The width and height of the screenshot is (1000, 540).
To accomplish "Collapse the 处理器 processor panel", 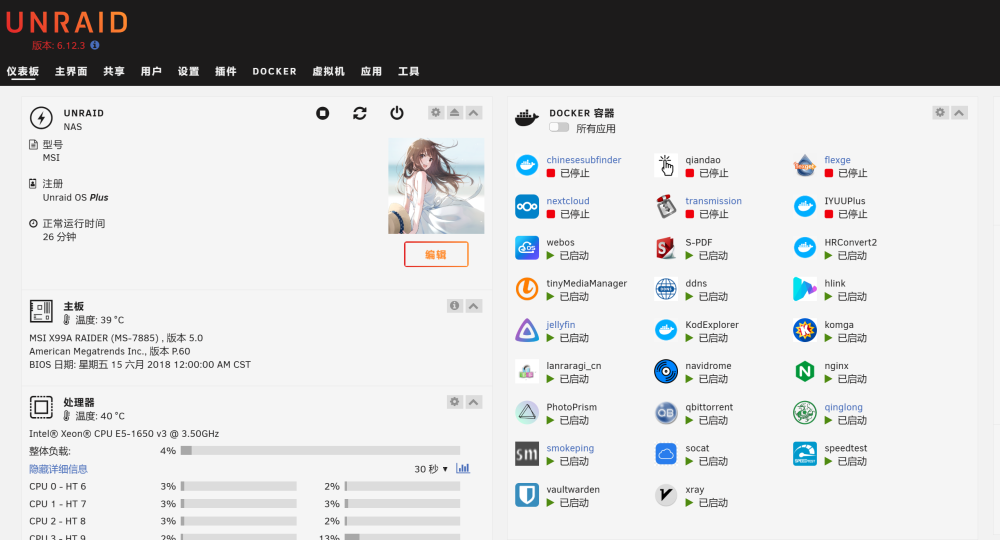I will pos(474,402).
